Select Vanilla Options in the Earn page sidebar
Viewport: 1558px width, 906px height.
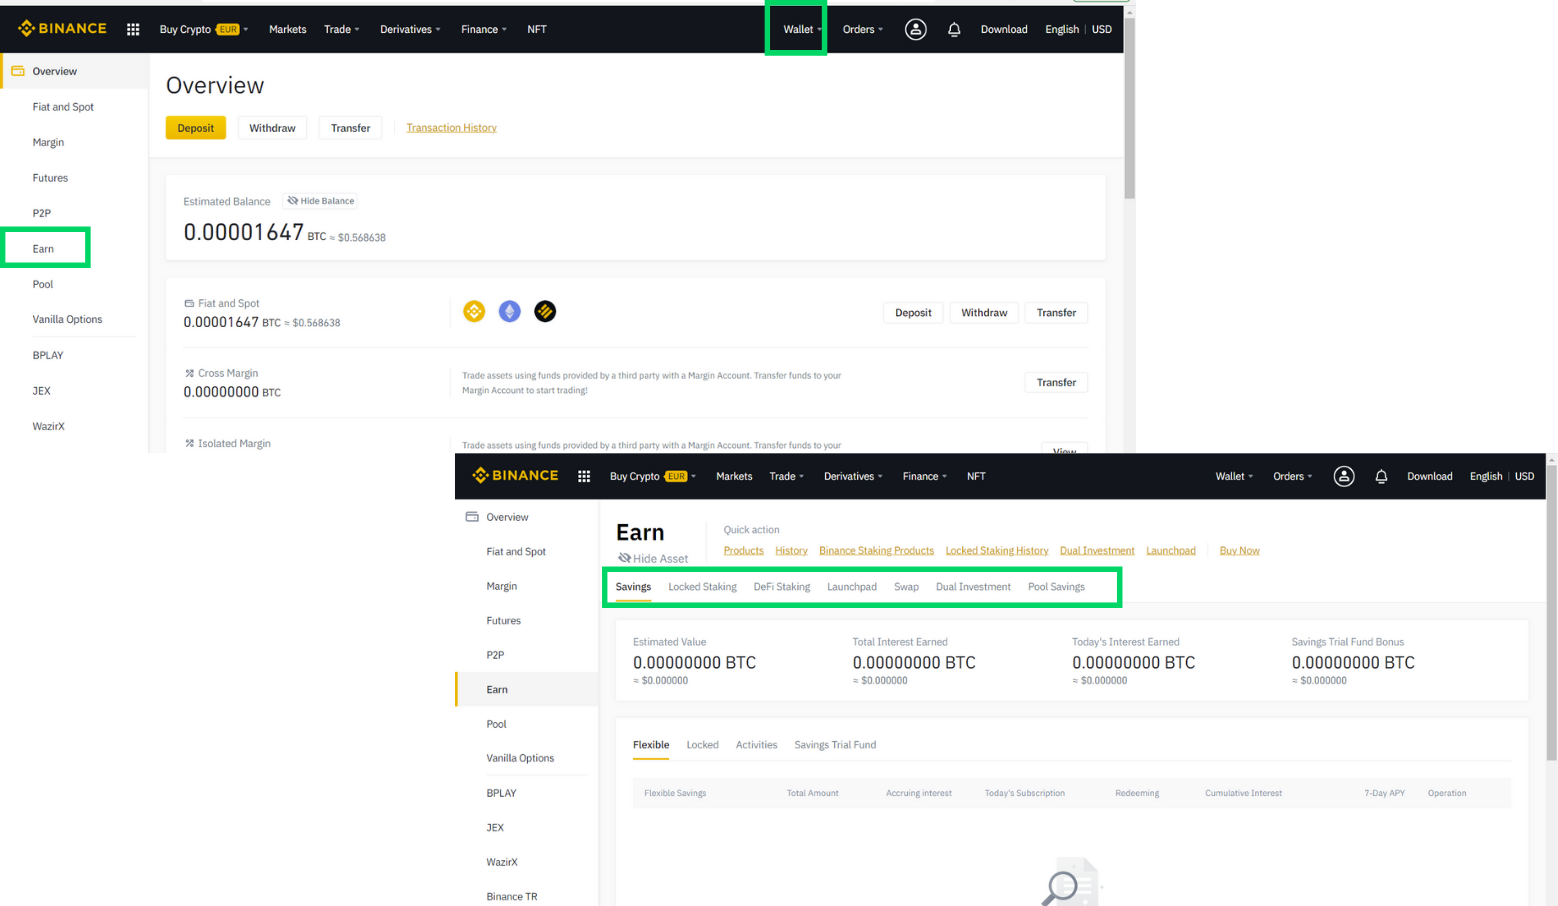point(520,758)
